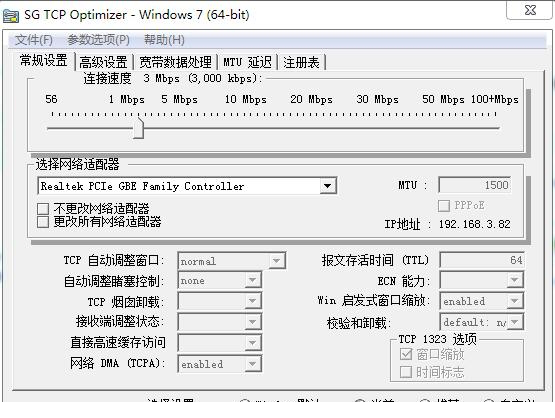Click the 10 Mbps speed label
555x418 pixels.
[246, 99]
